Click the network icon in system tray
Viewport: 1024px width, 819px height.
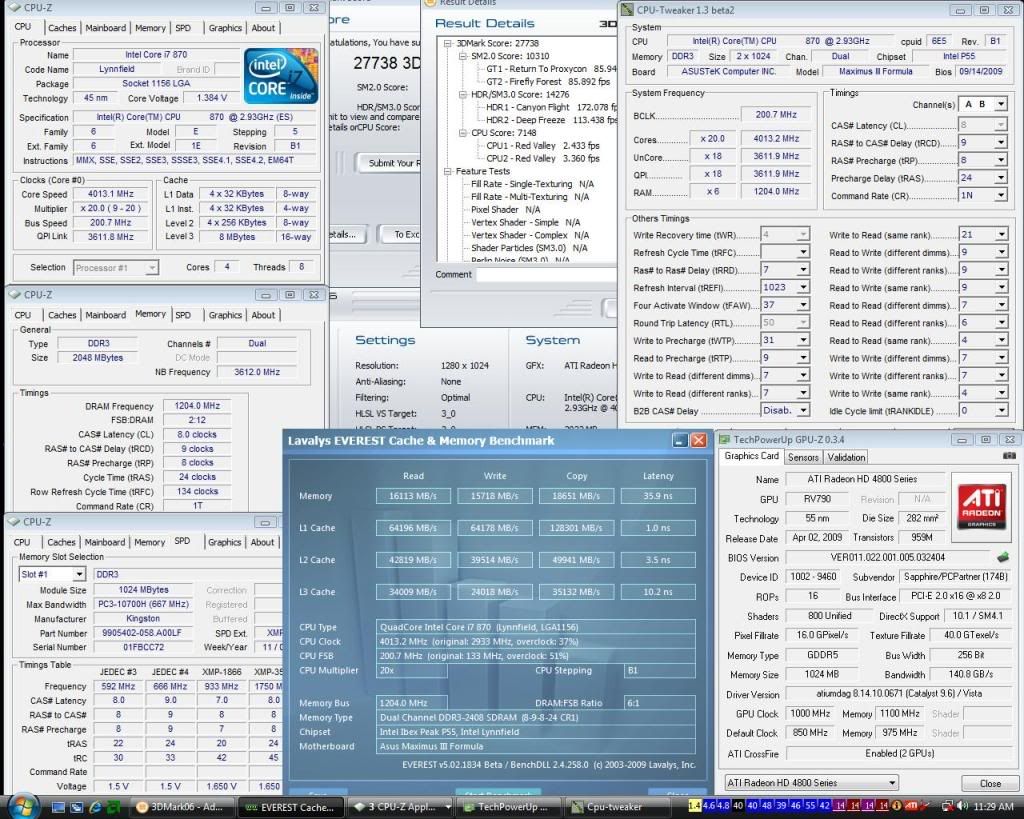(946, 807)
